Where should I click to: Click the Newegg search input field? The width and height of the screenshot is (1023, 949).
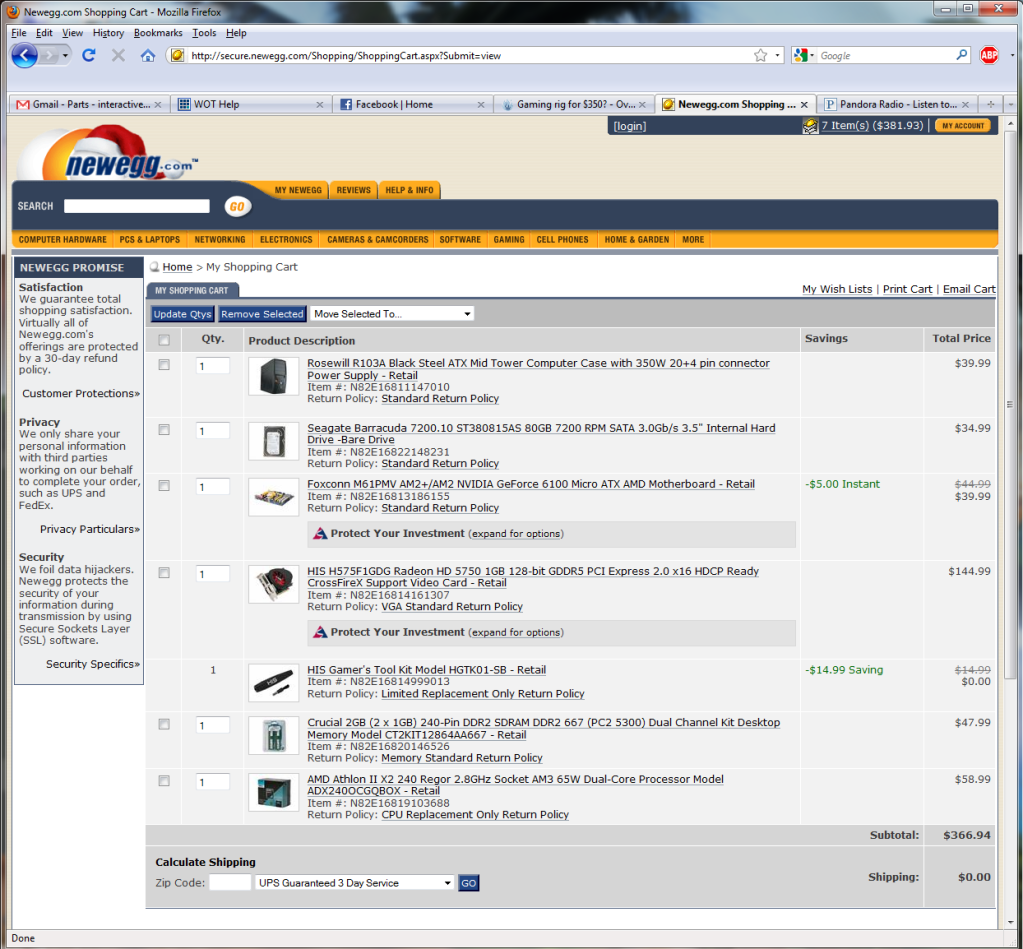(137, 206)
